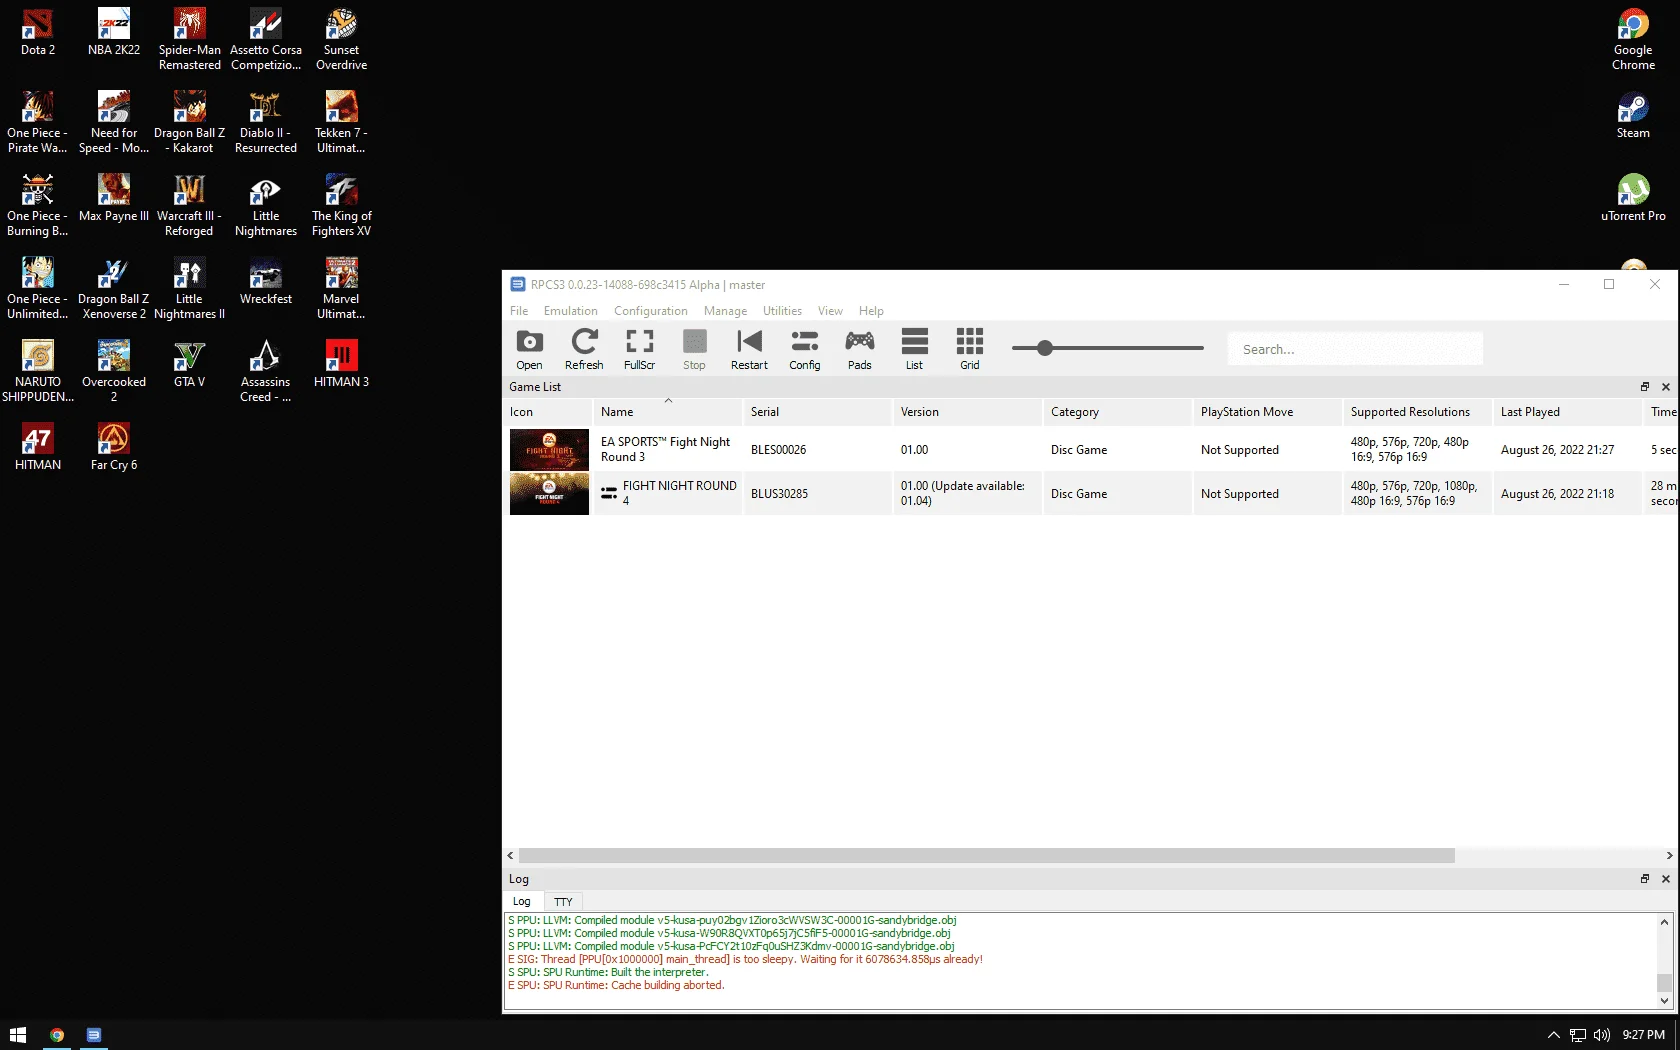Select the Fight Night Round 4 game thumbnail
This screenshot has height=1050, width=1680.
point(549,494)
